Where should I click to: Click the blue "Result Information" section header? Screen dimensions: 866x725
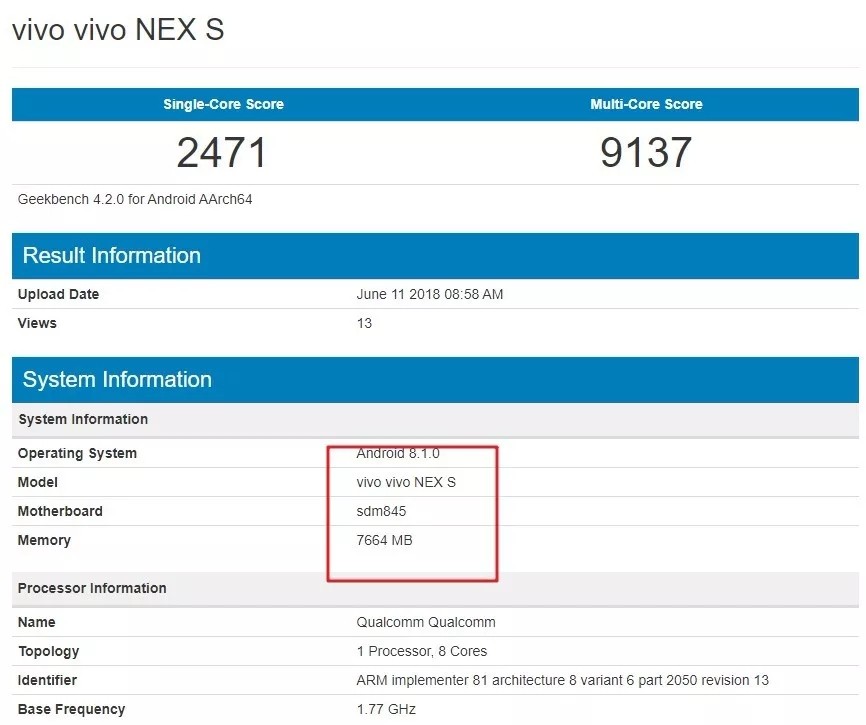[435, 256]
